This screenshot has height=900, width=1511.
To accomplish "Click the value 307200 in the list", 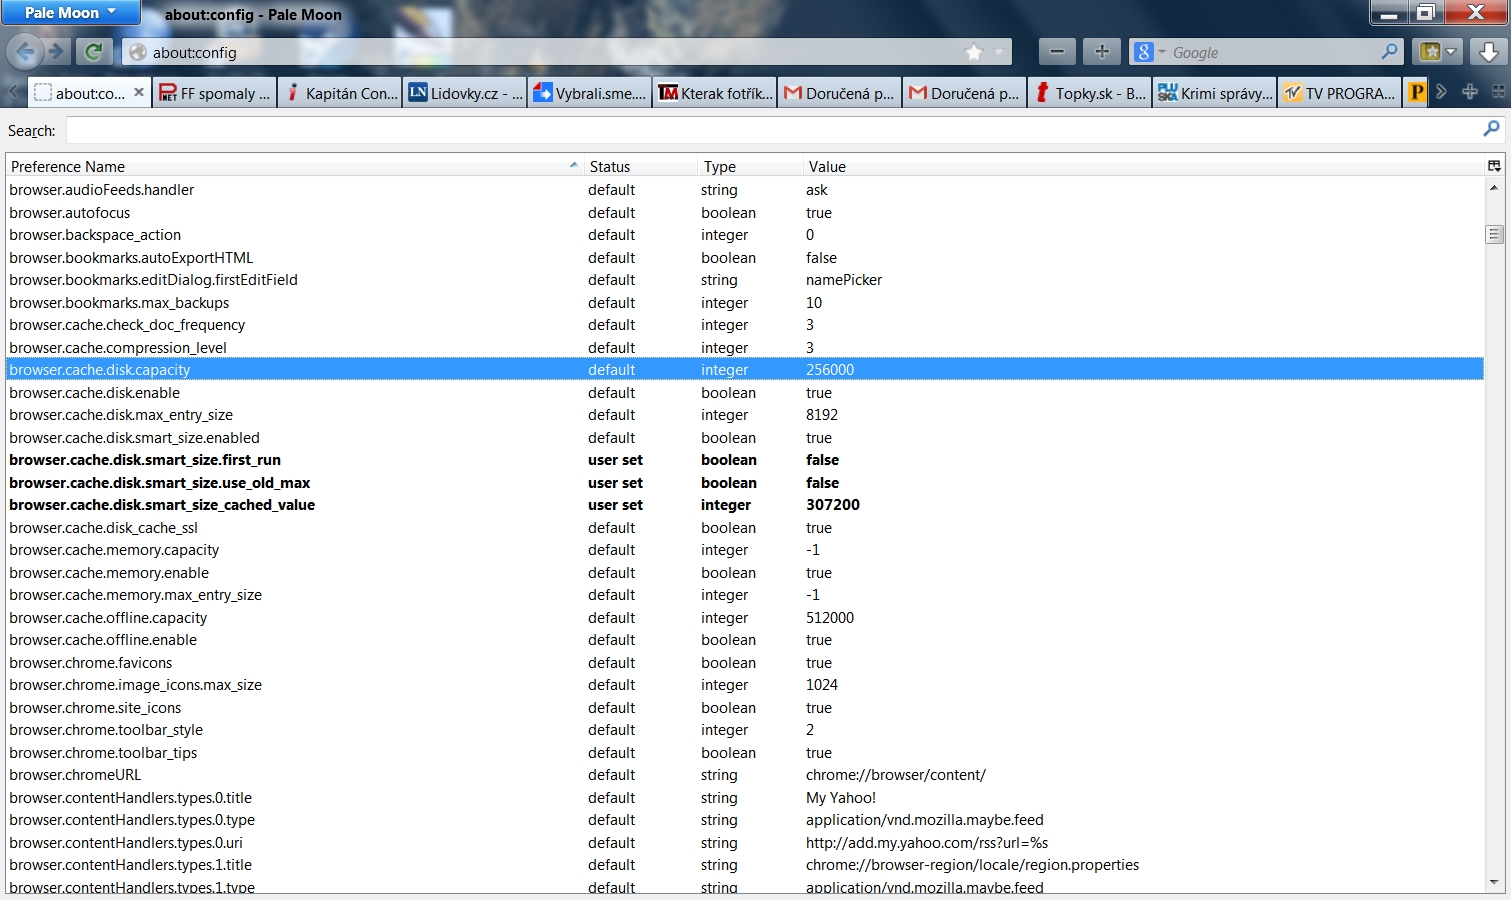I will tap(833, 505).
